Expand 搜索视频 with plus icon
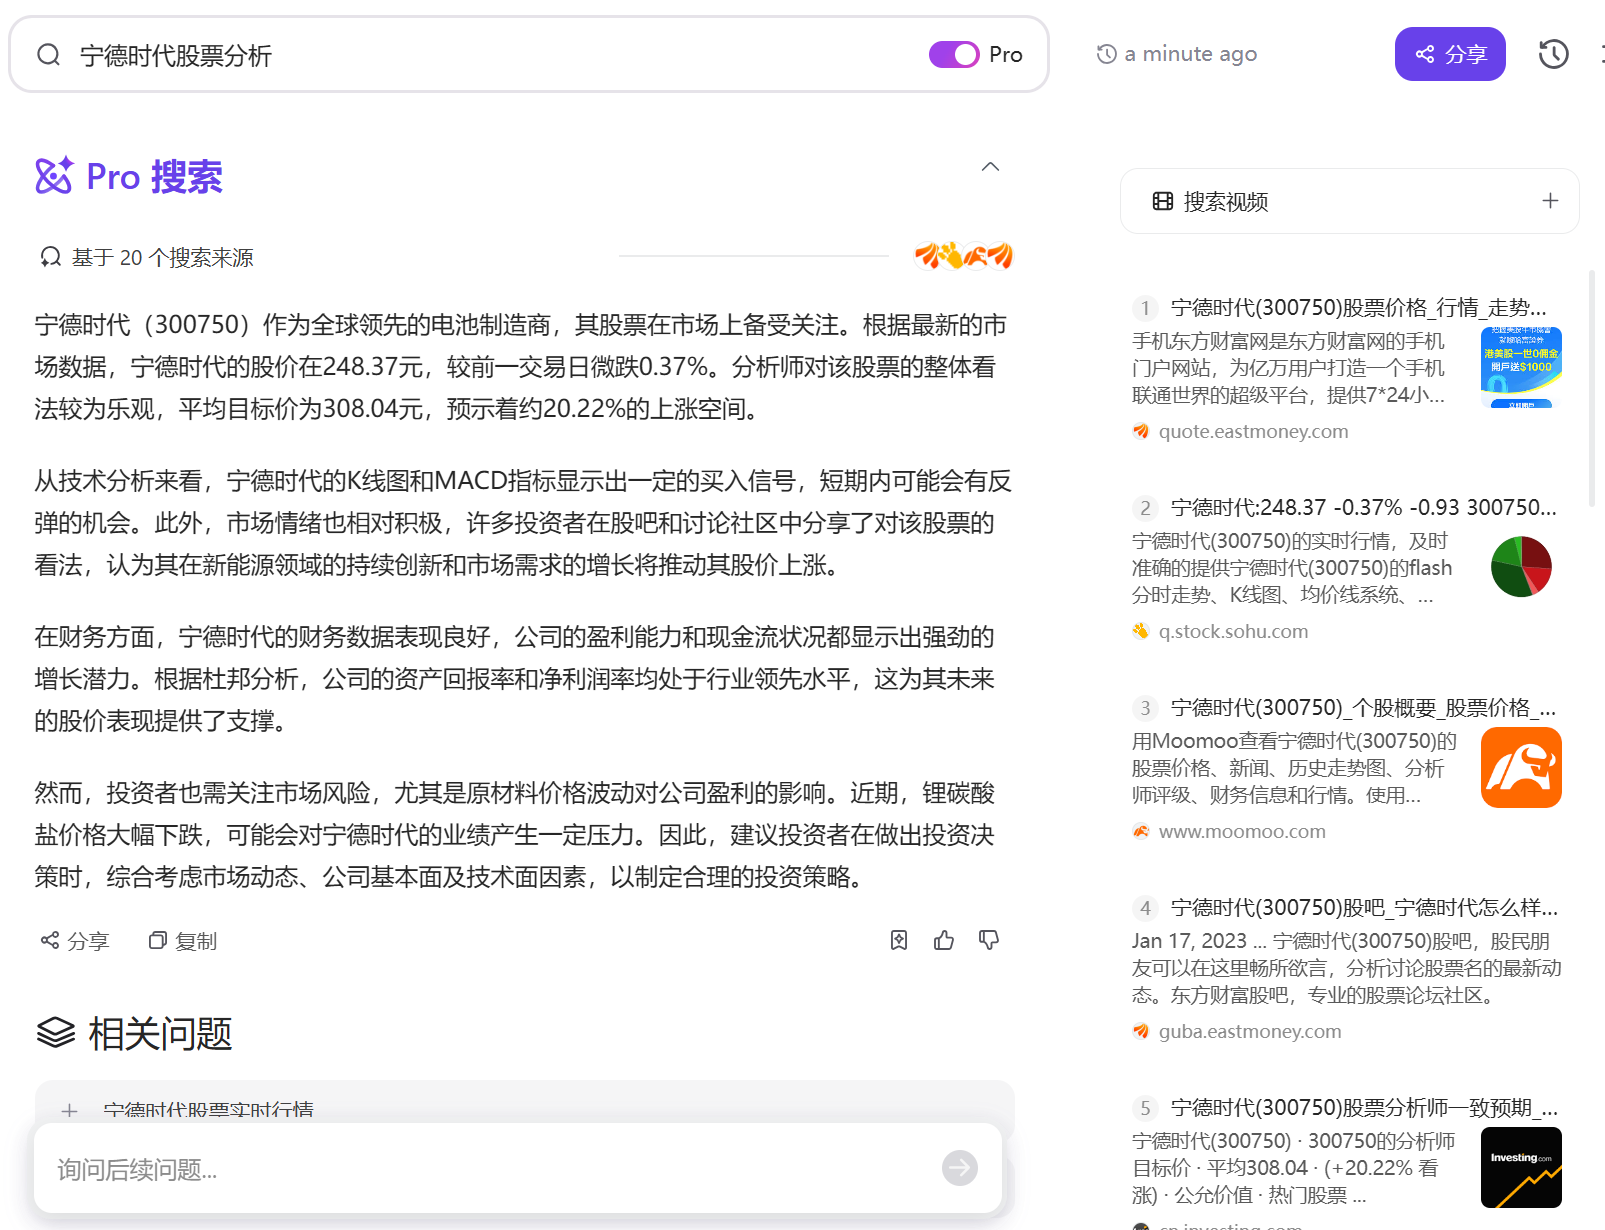 [x=1550, y=201]
